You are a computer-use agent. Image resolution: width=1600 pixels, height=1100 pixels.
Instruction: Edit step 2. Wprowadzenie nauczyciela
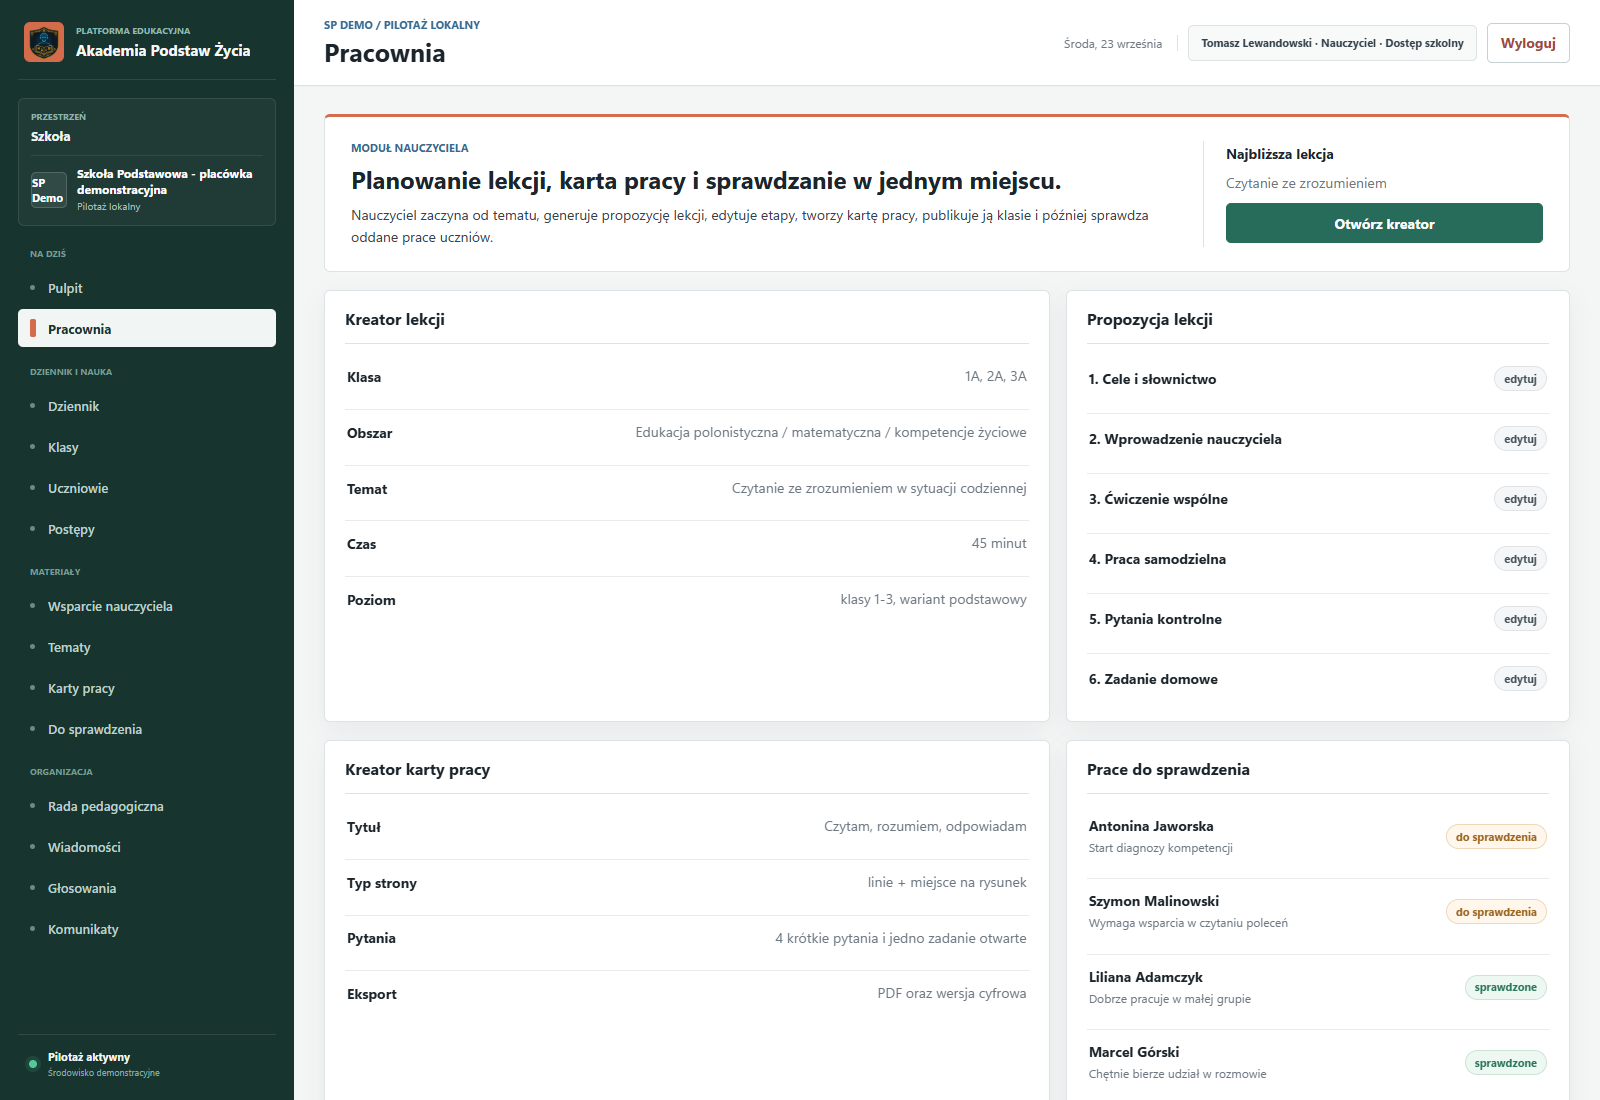point(1520,439)
